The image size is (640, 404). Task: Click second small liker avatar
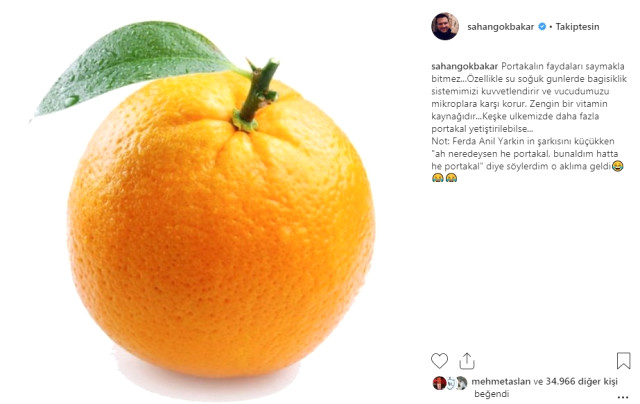click(450, 383)
